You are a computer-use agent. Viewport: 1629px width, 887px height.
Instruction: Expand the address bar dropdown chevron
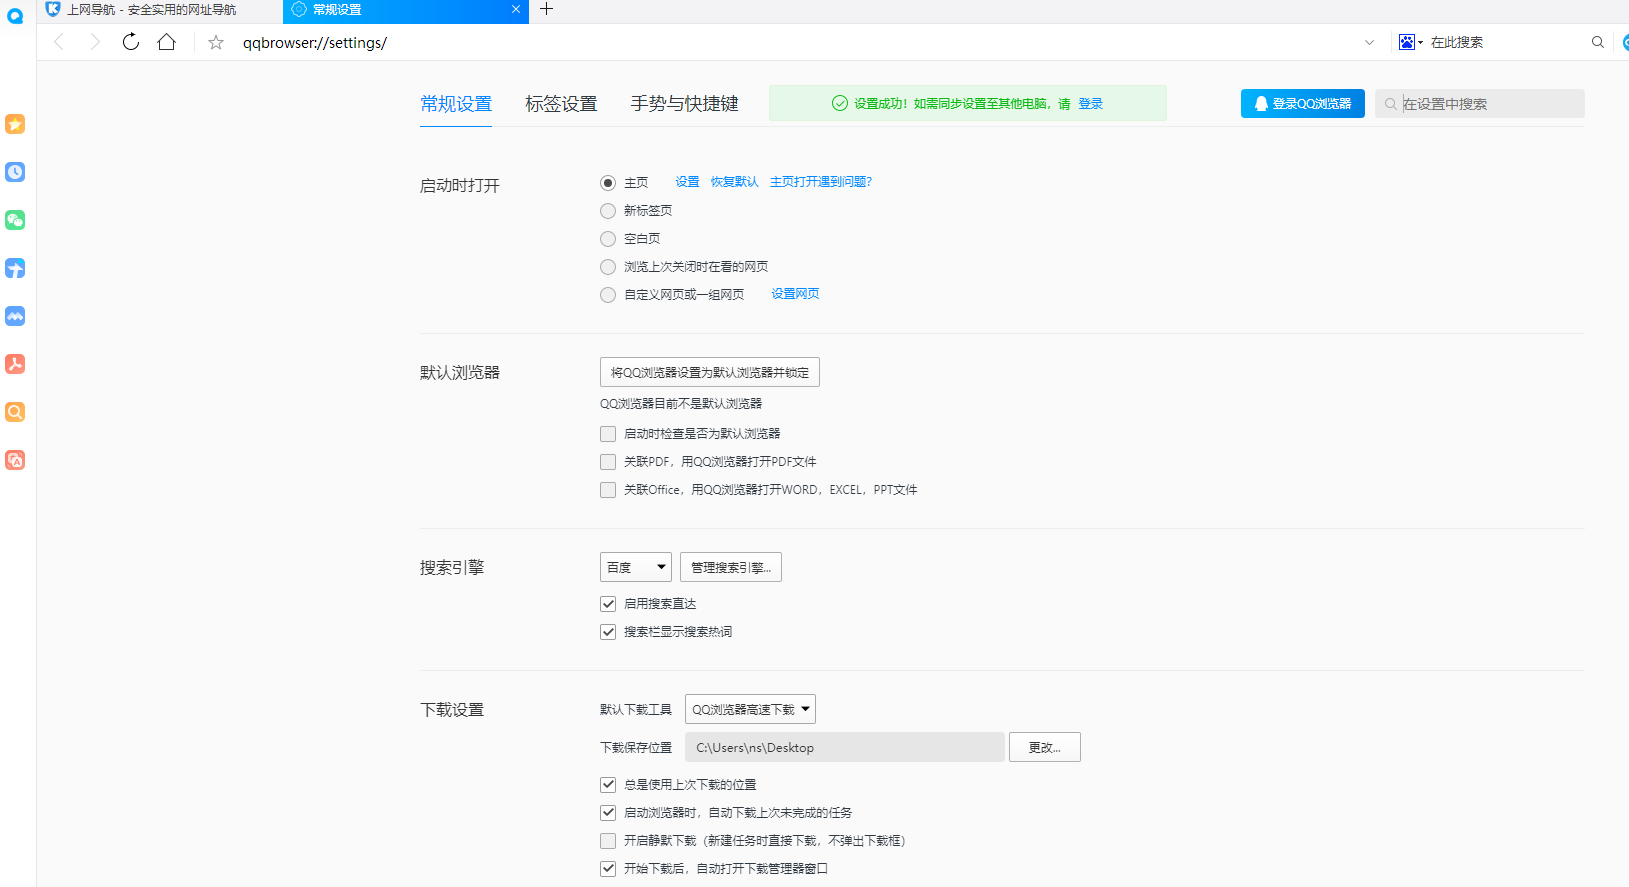1369,42
